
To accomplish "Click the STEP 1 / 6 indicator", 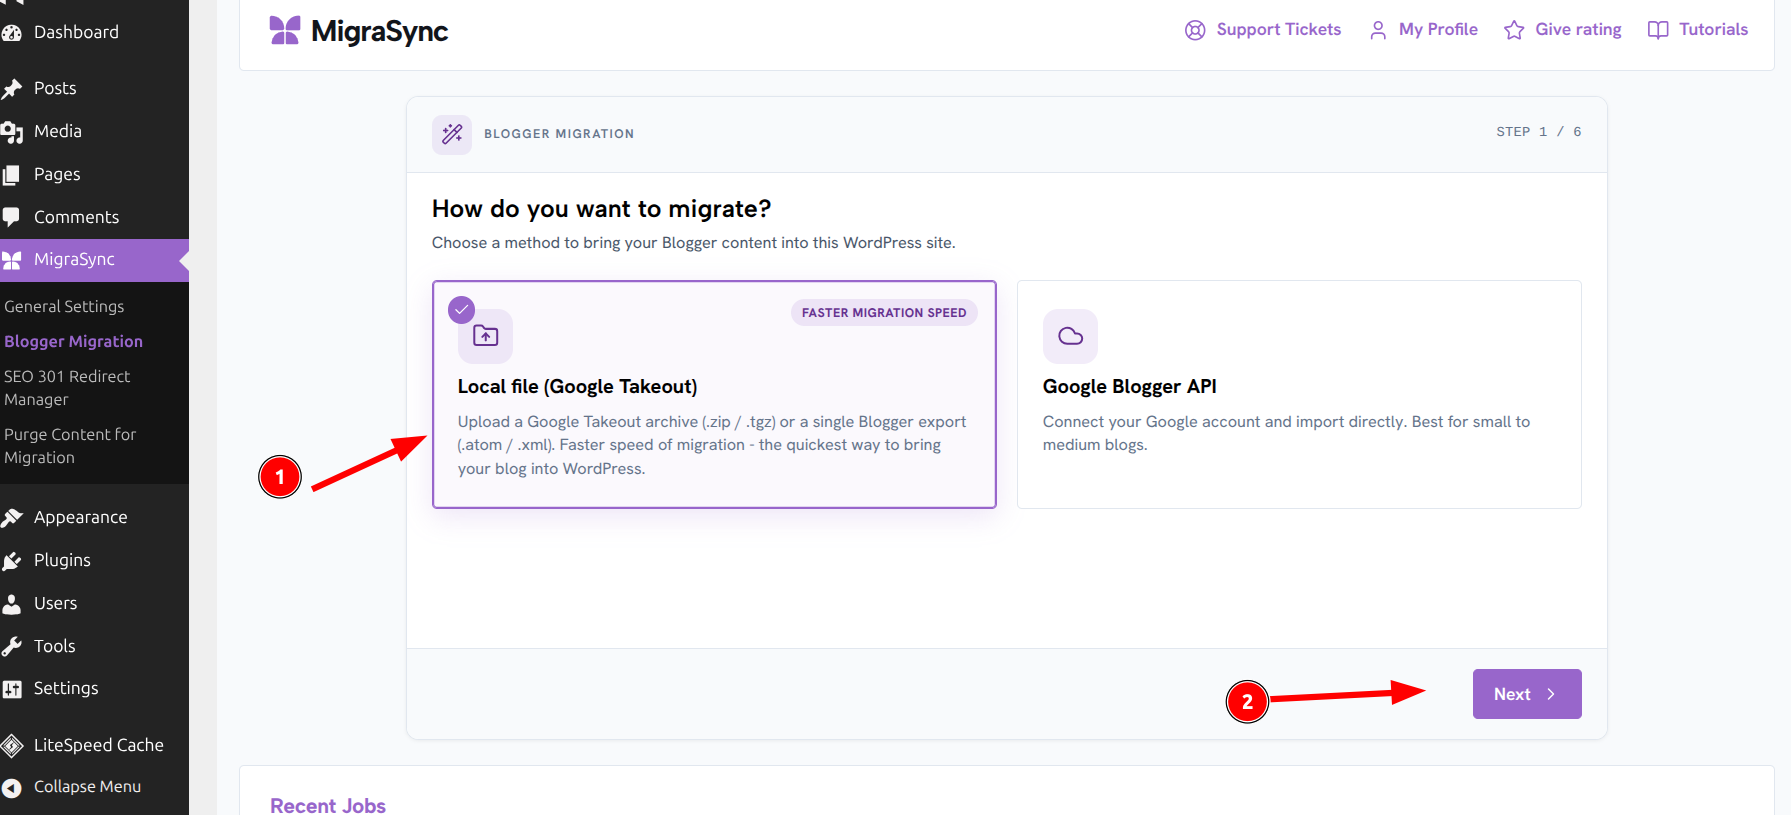I will tap(1539, 132).
